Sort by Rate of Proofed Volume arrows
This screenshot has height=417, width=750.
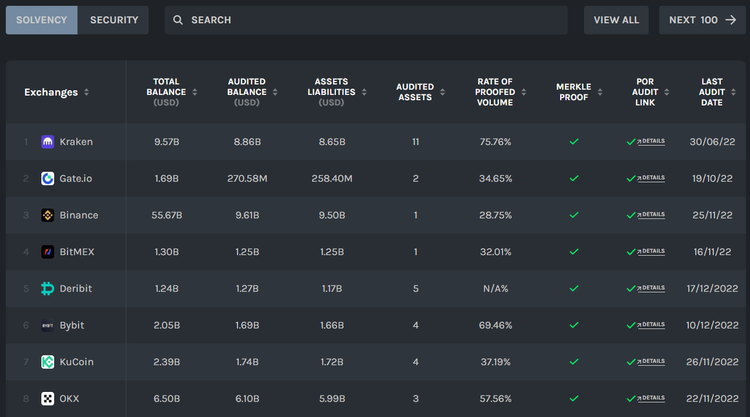(x=524, y=92)
